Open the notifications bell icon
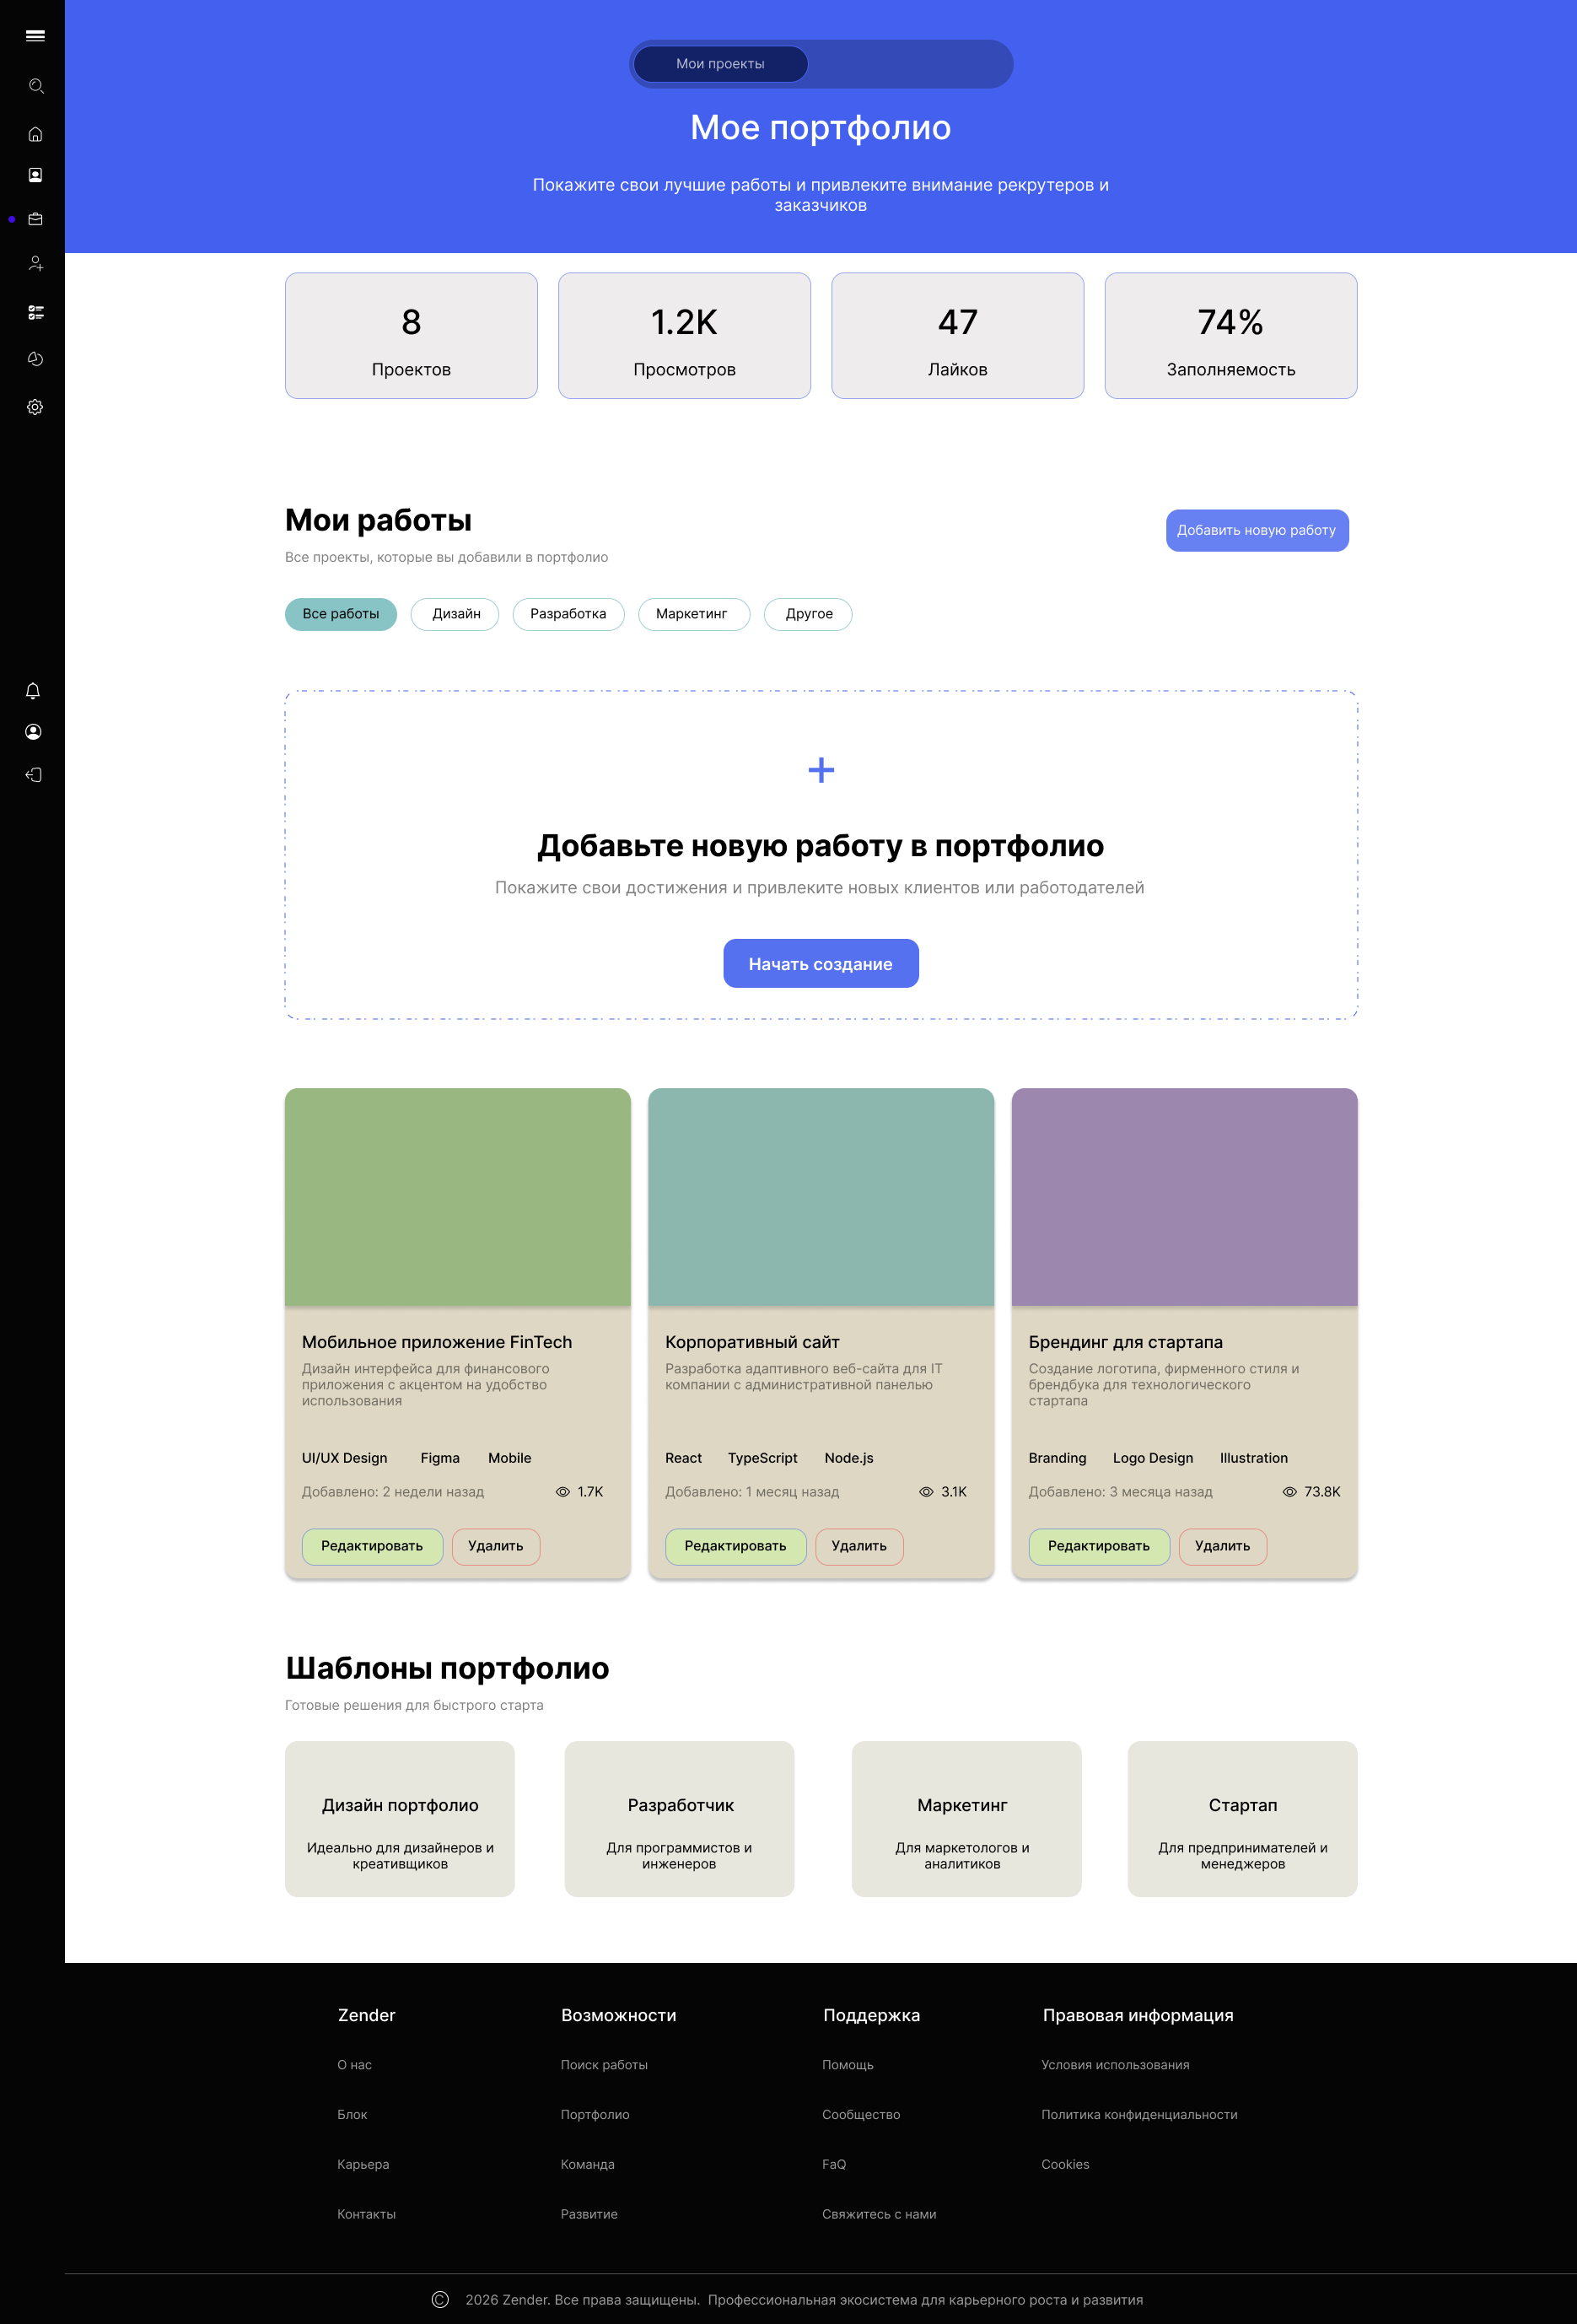 pos(33,690)
